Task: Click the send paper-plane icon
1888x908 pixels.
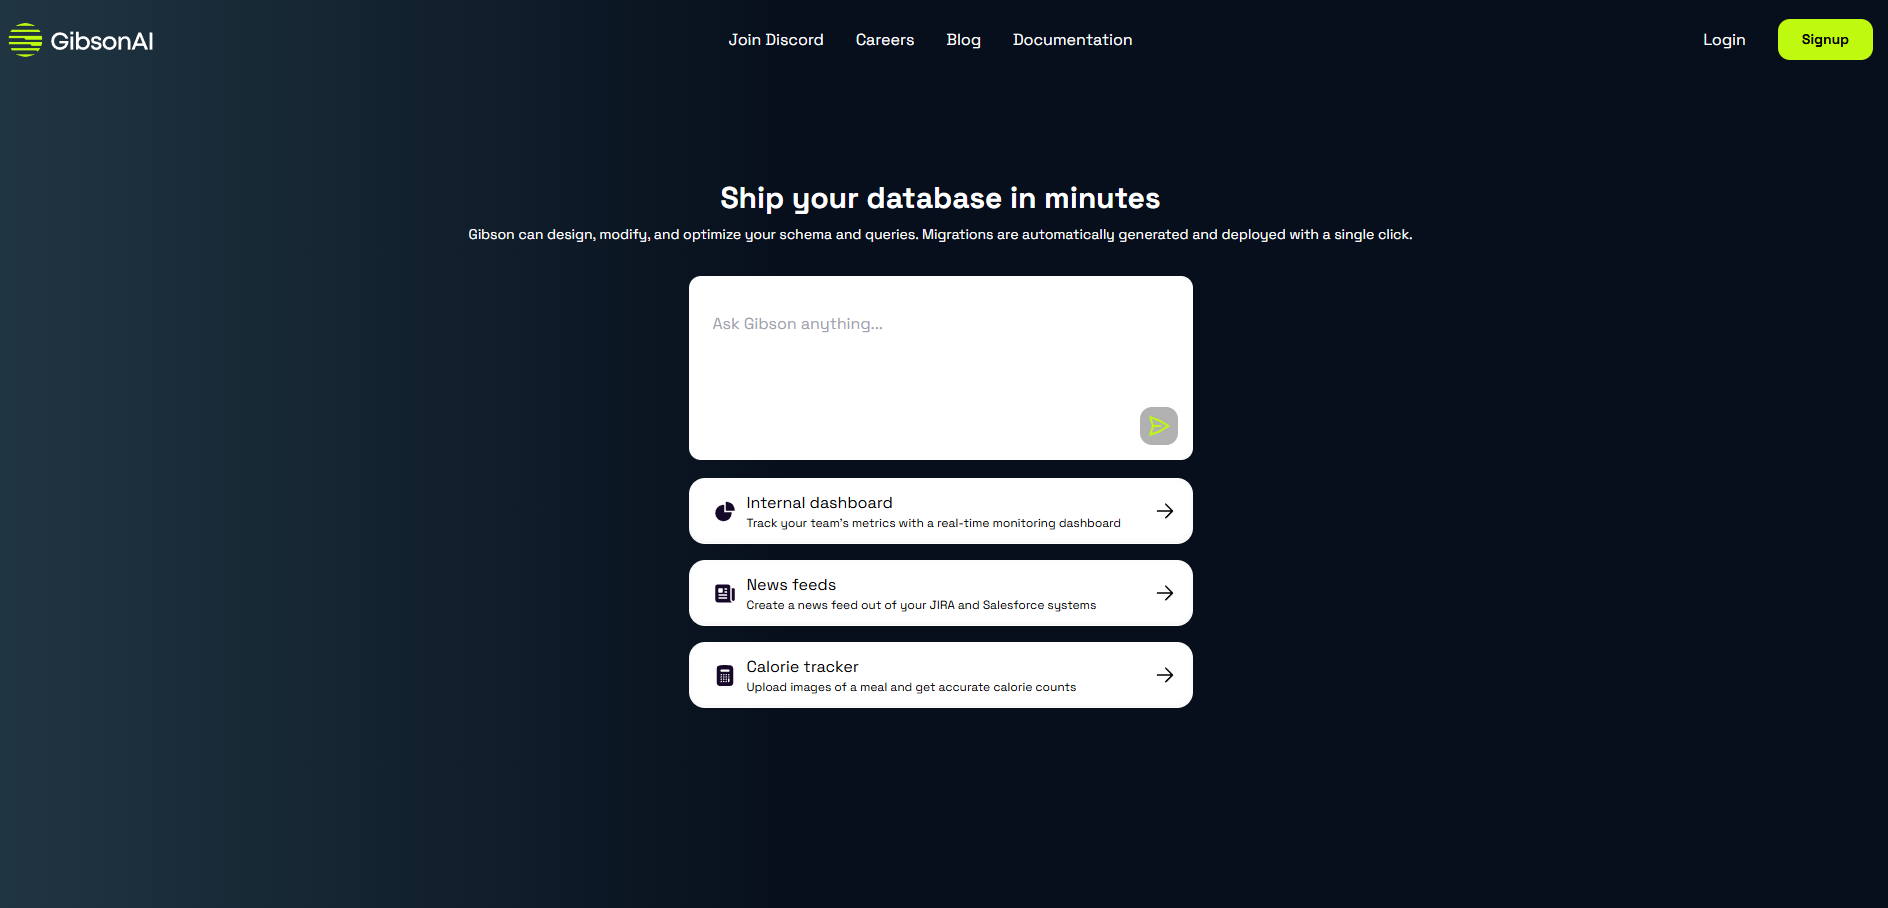Action: coord(1158,426)
